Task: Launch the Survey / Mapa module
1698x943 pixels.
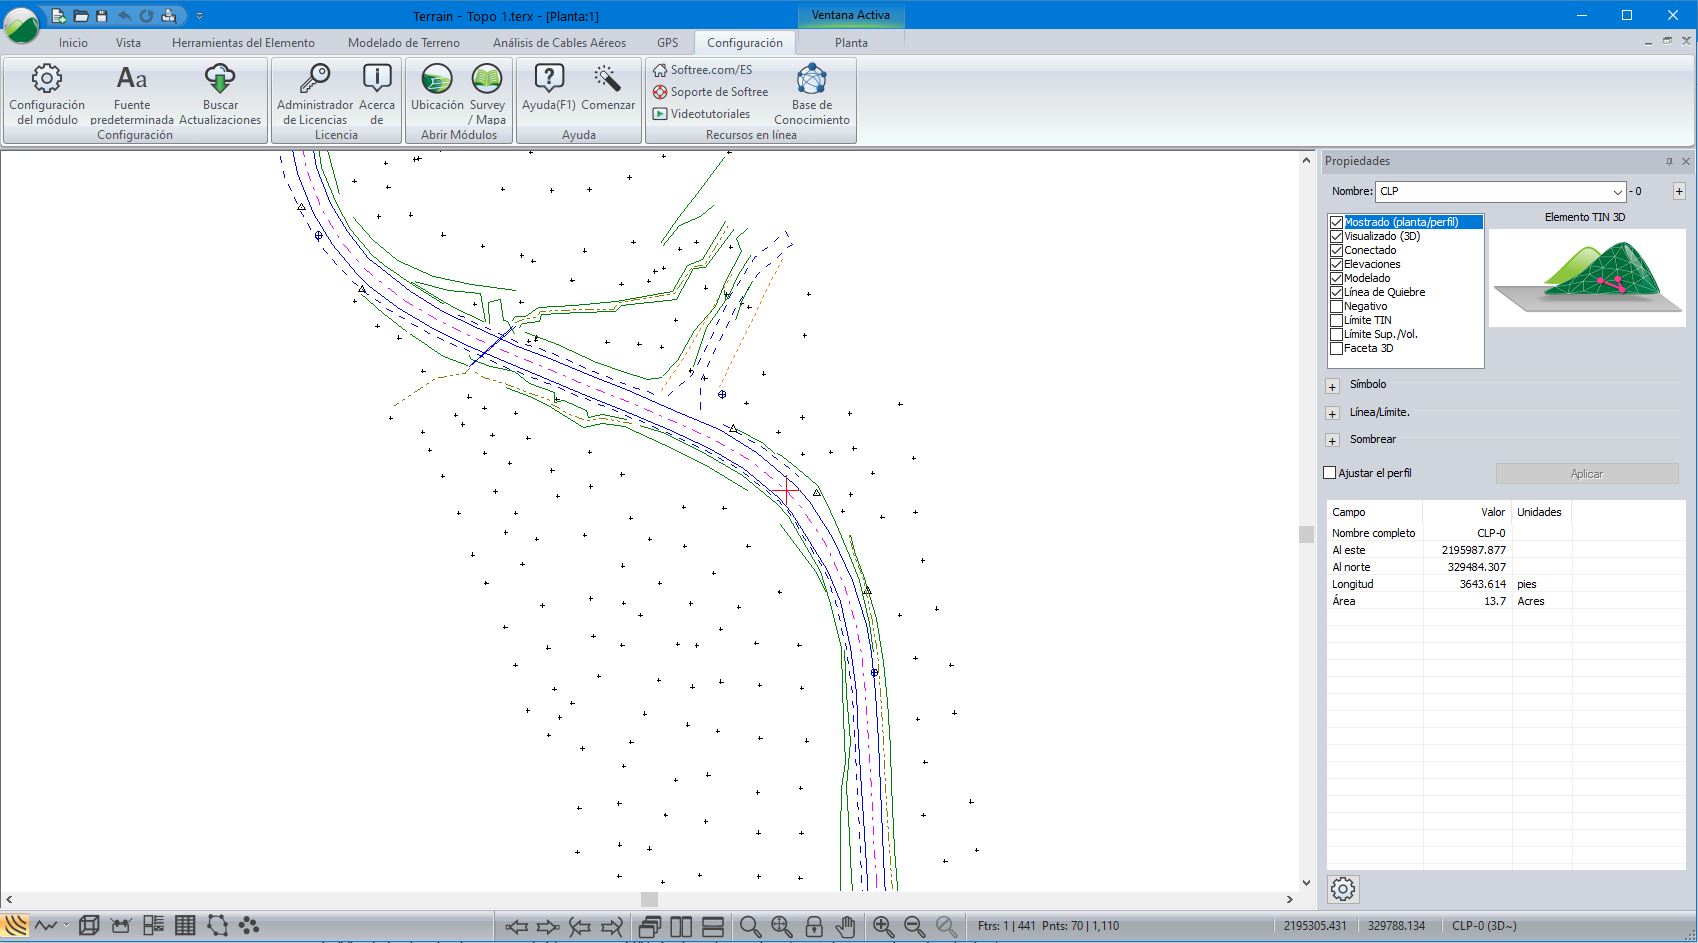Action: coord(487,79)
